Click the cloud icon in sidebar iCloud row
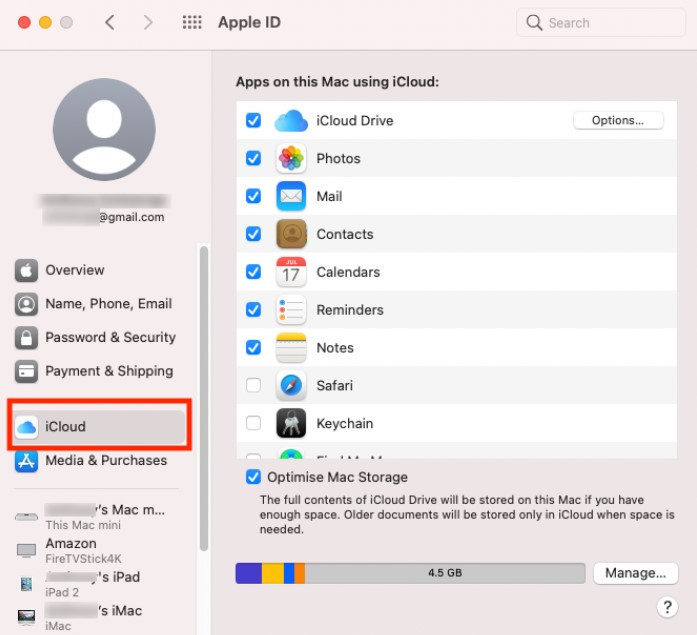Screen dimensions: 697x635 click(26, 427)
